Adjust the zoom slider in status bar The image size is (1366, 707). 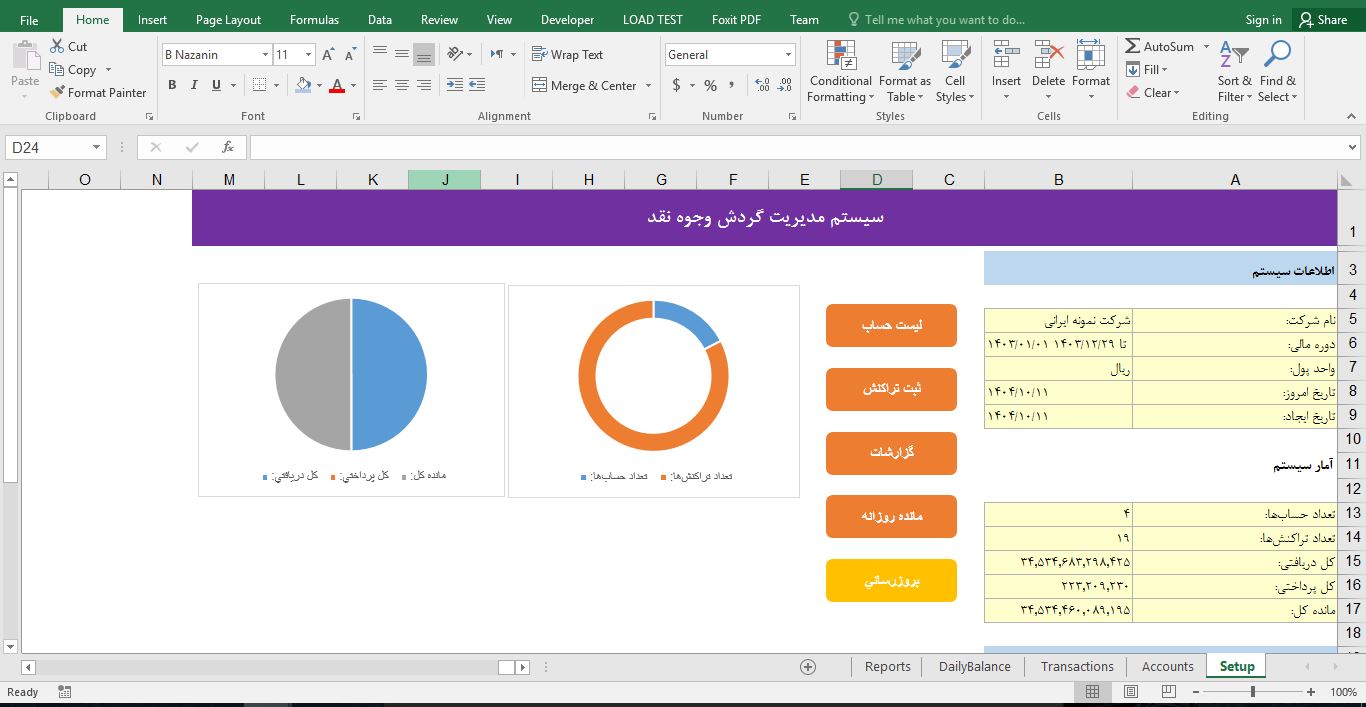(x=1252, y=692)
